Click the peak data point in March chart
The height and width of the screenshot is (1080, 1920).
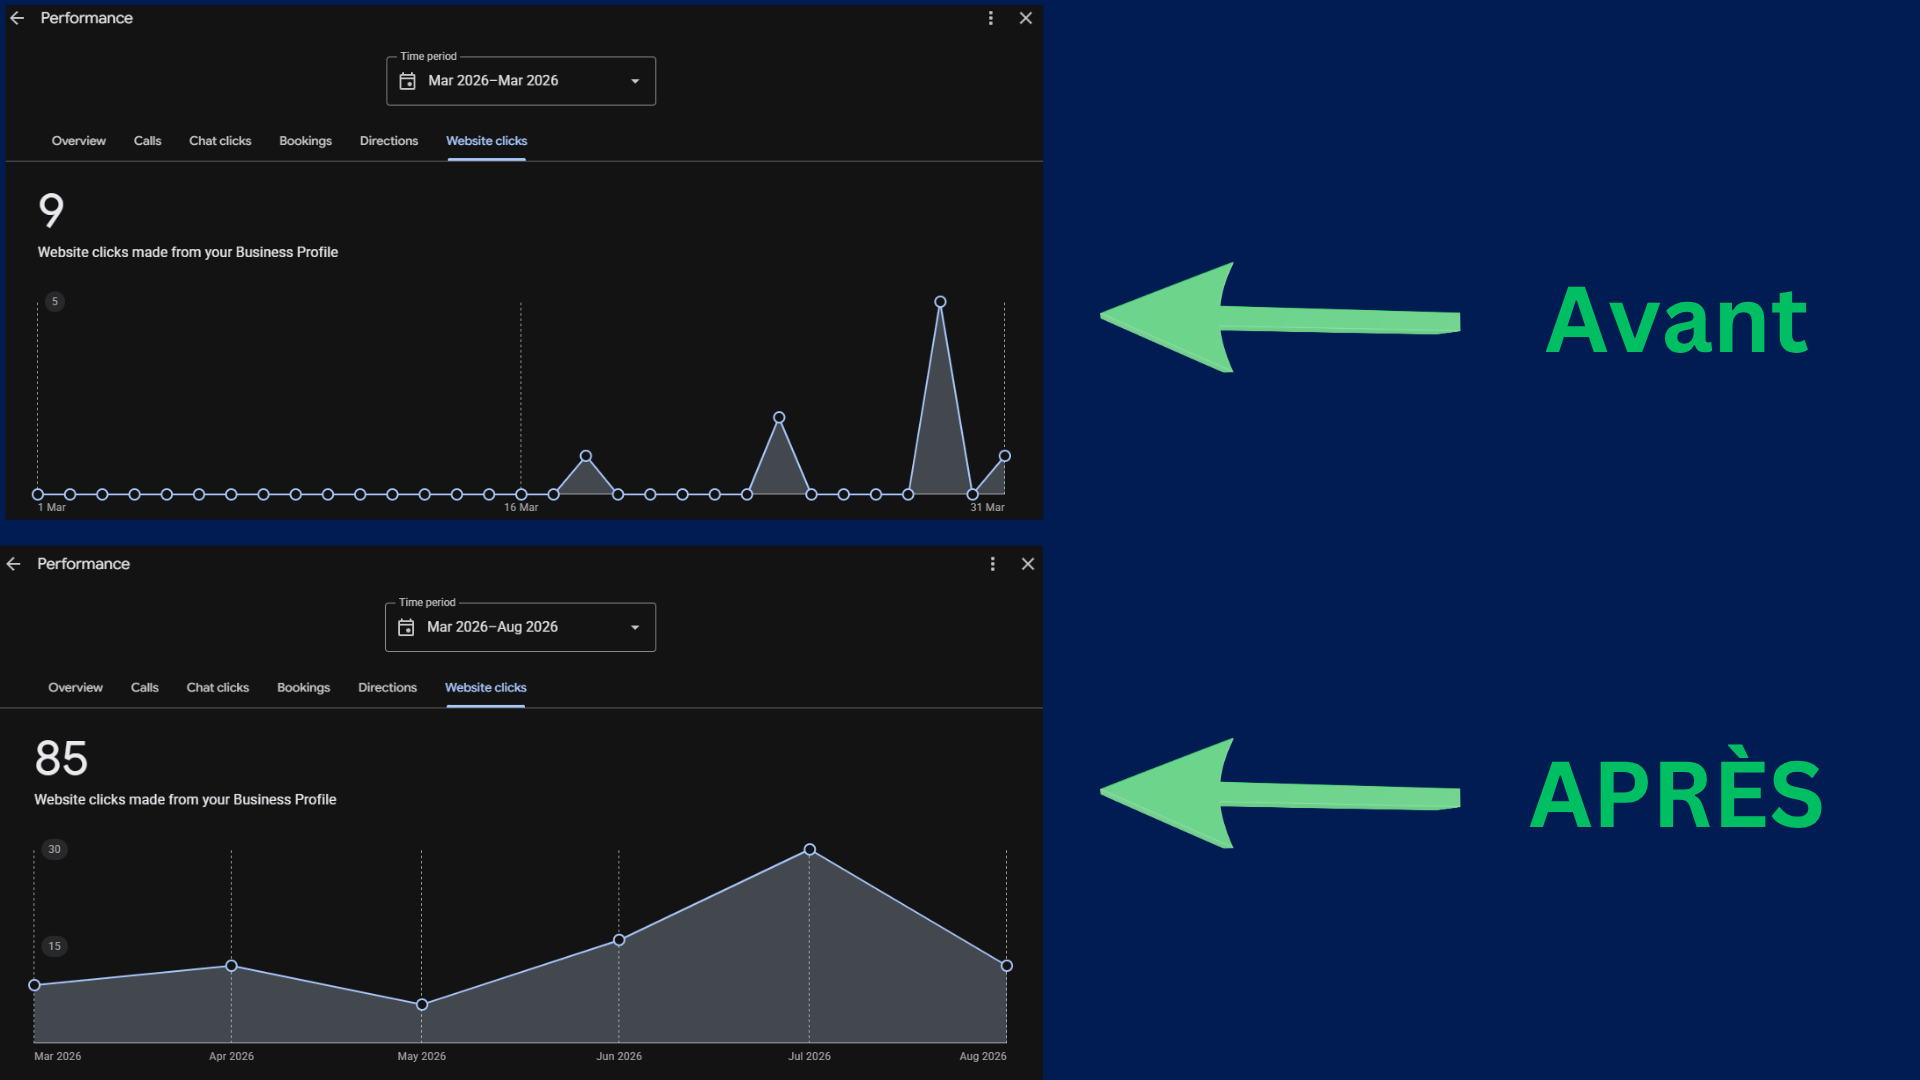coord(940,301)
